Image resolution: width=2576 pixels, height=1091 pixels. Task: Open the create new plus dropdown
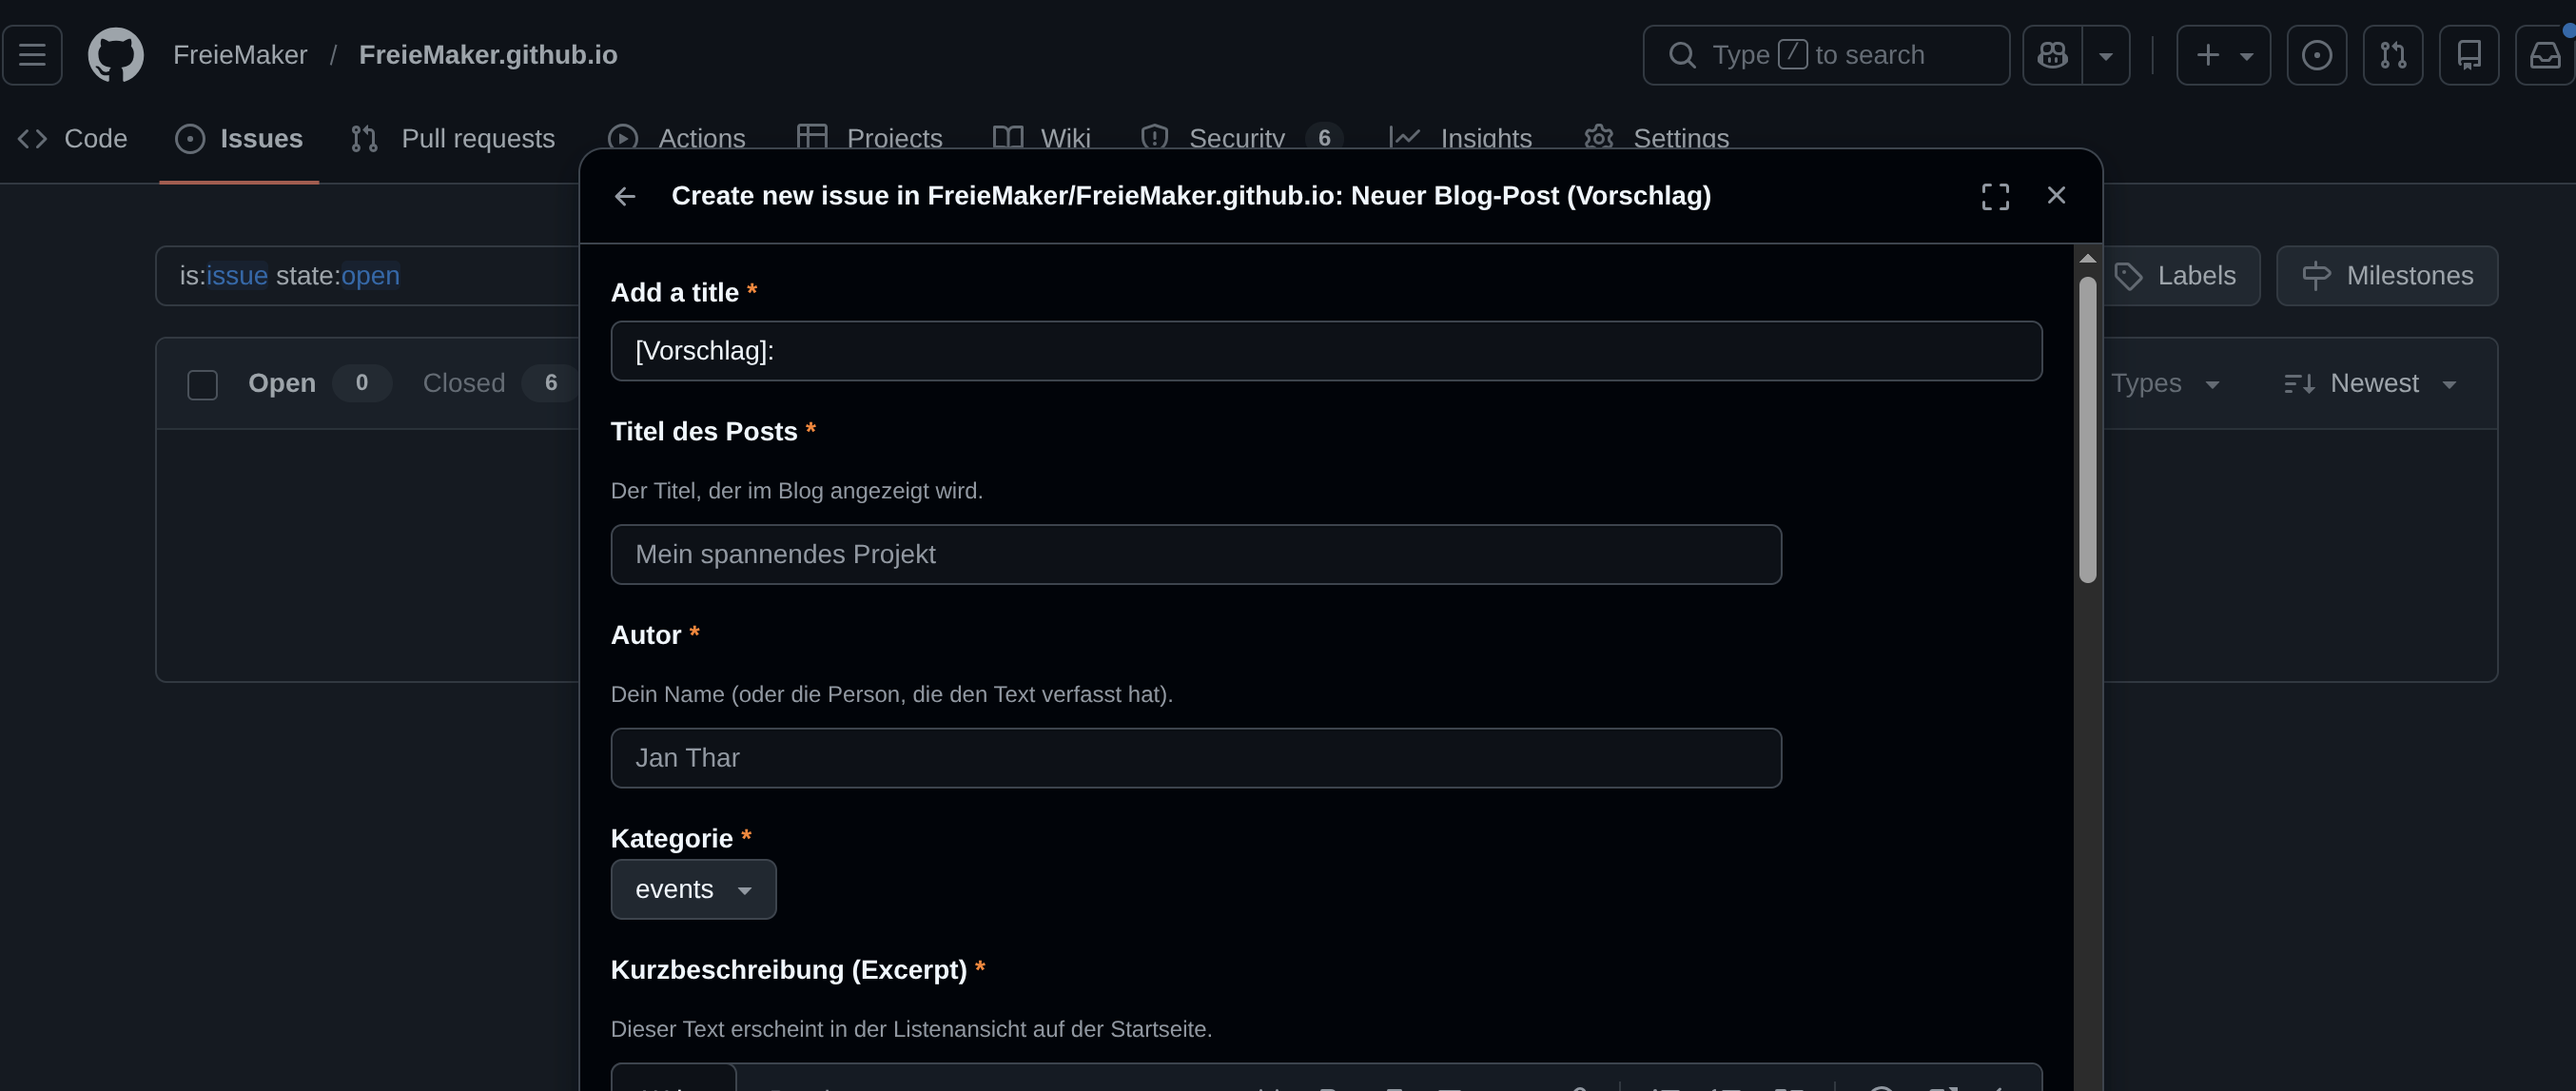(2223, 55)
